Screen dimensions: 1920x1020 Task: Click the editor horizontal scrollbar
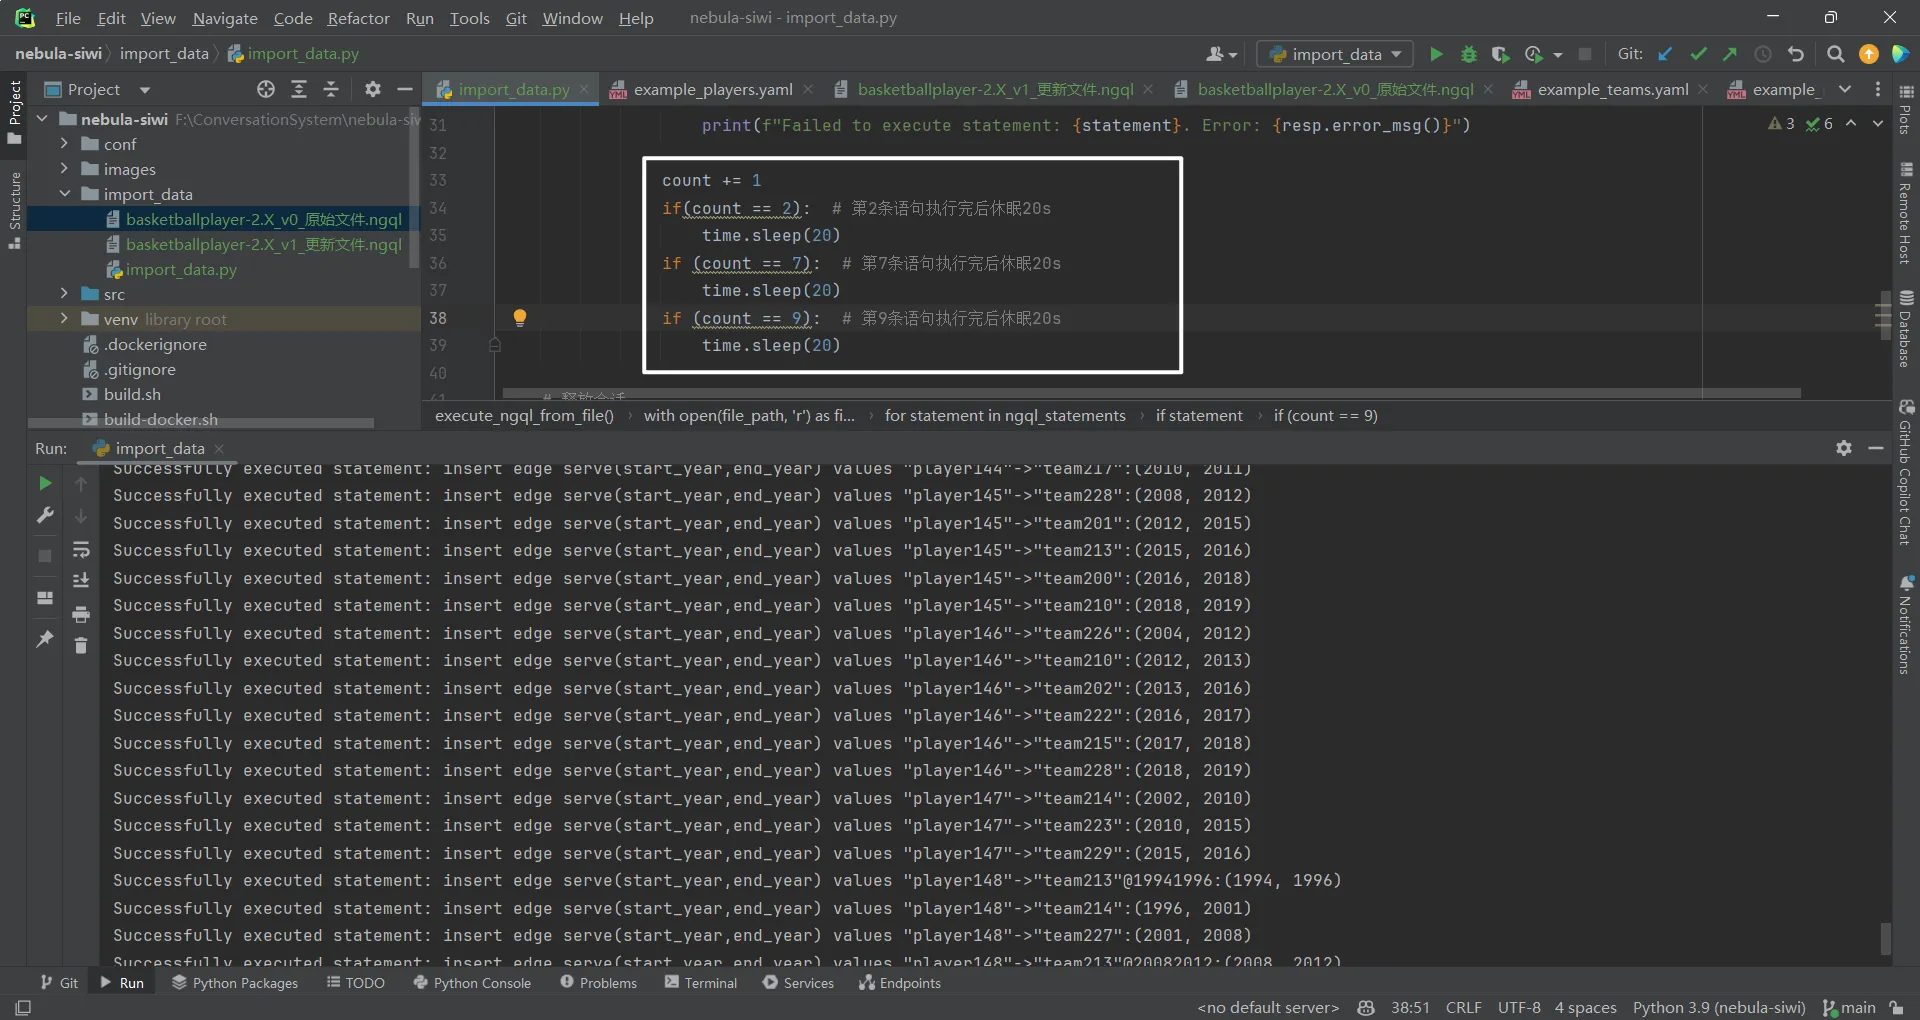click(x=1152, y=393)
